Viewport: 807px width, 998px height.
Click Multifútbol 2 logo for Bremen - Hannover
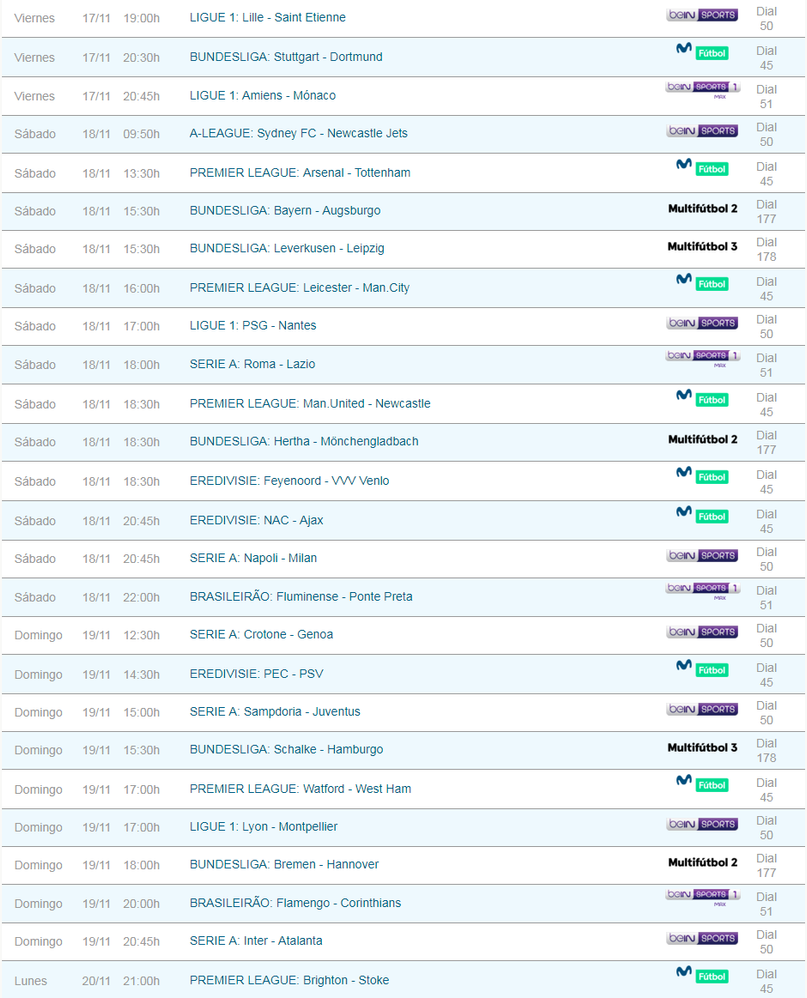pyautogui.click(x=703, y=862)
